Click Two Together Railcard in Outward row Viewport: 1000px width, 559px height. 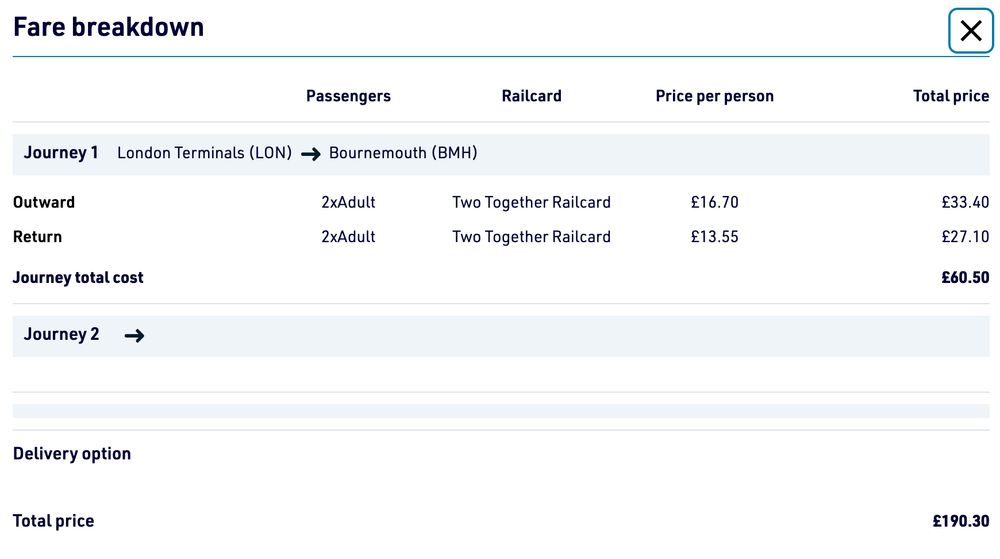(x=531, y=202)
